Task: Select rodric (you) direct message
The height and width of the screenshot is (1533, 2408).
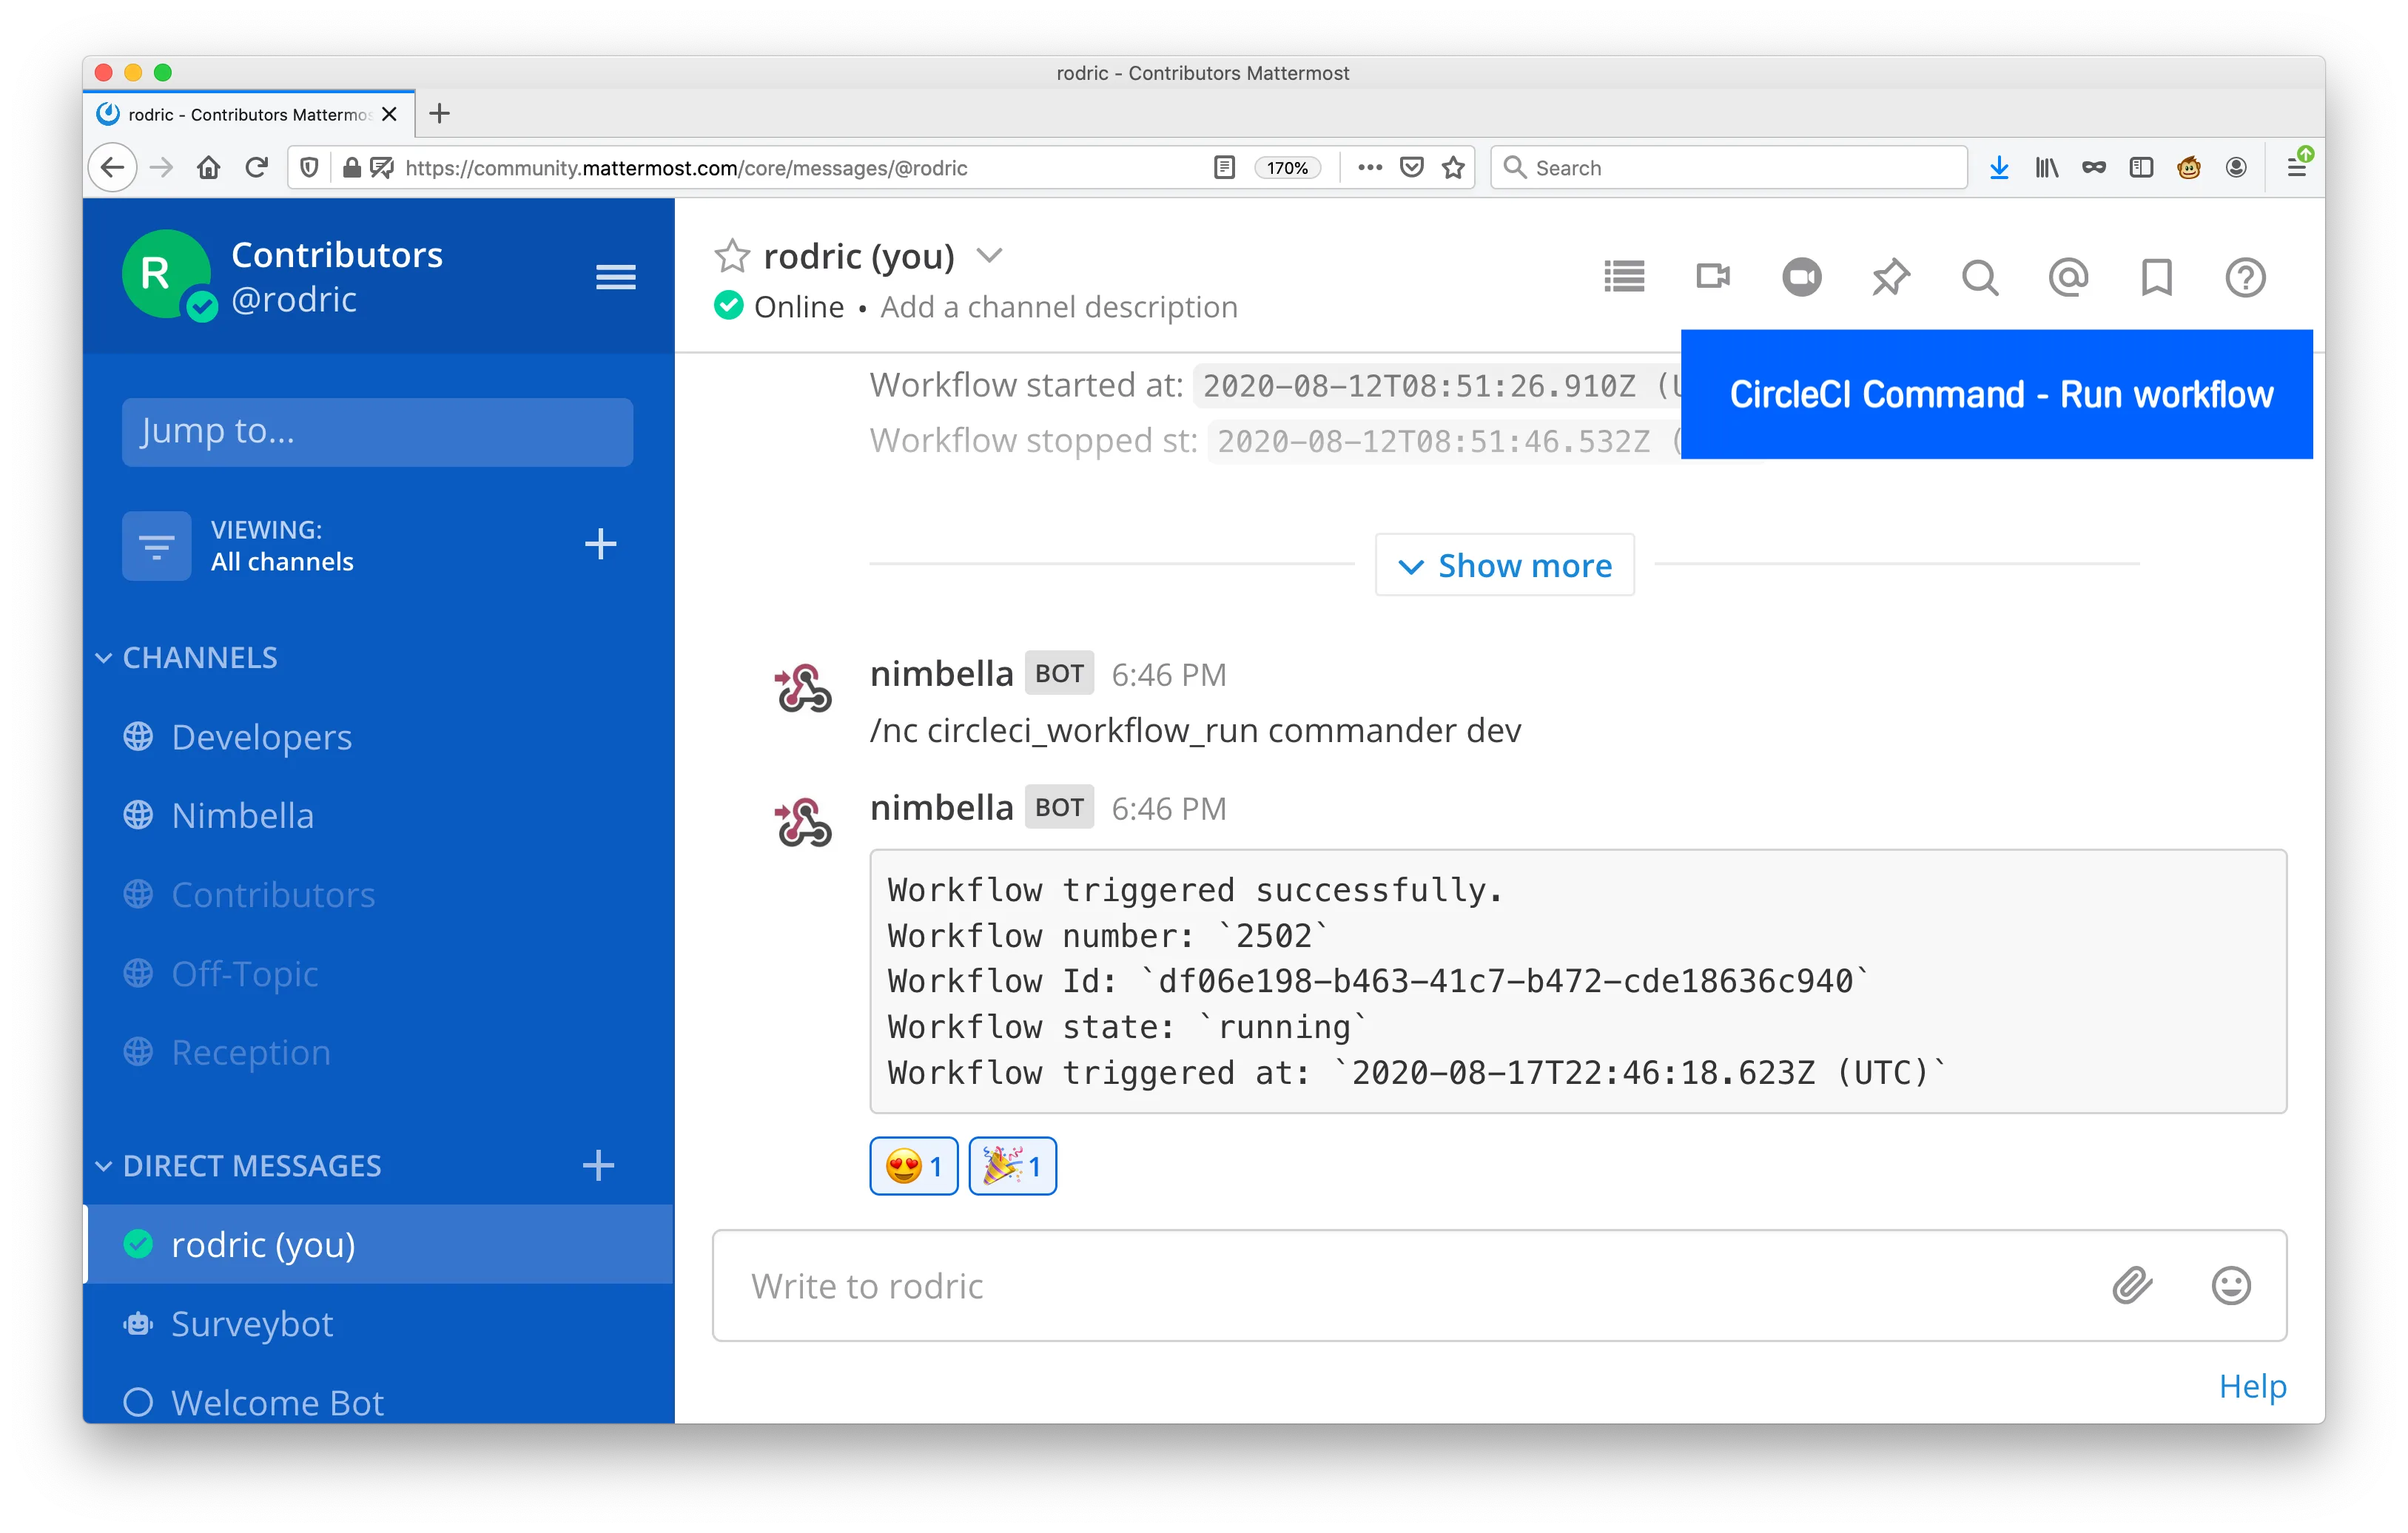Action: click(x=378, y=1245)
